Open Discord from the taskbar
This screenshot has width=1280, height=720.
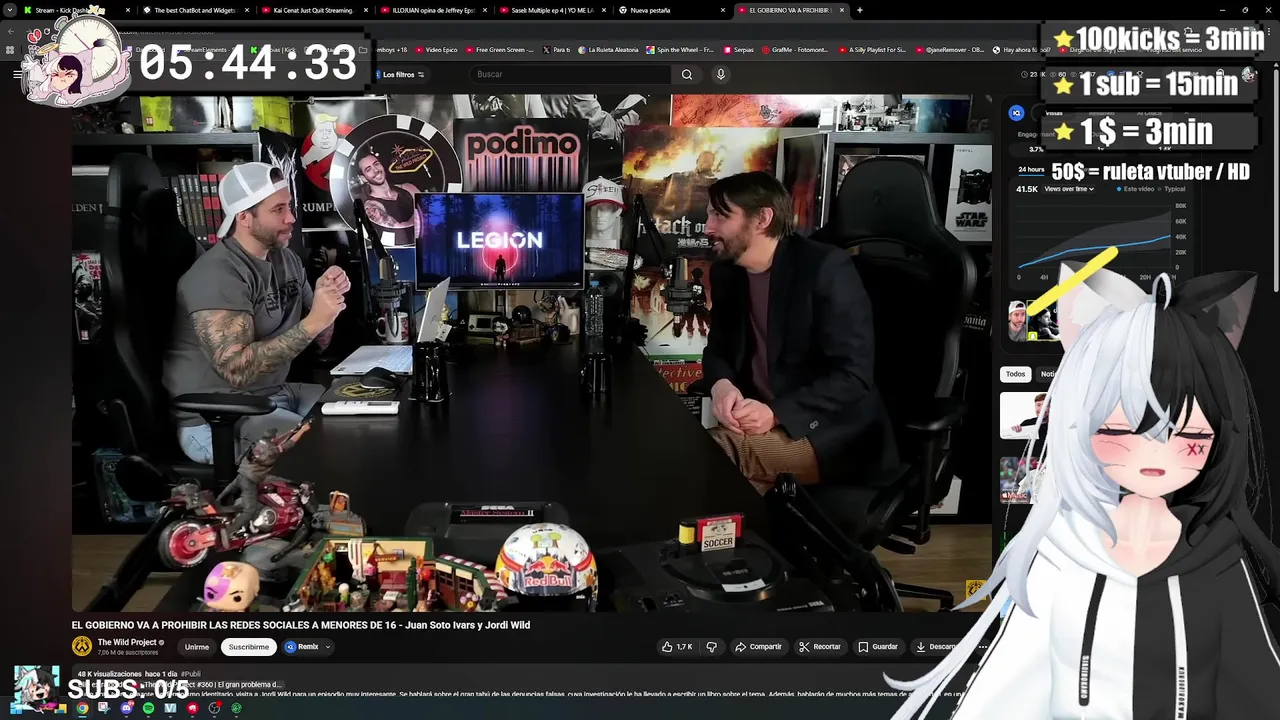click(x=126, y=708)
